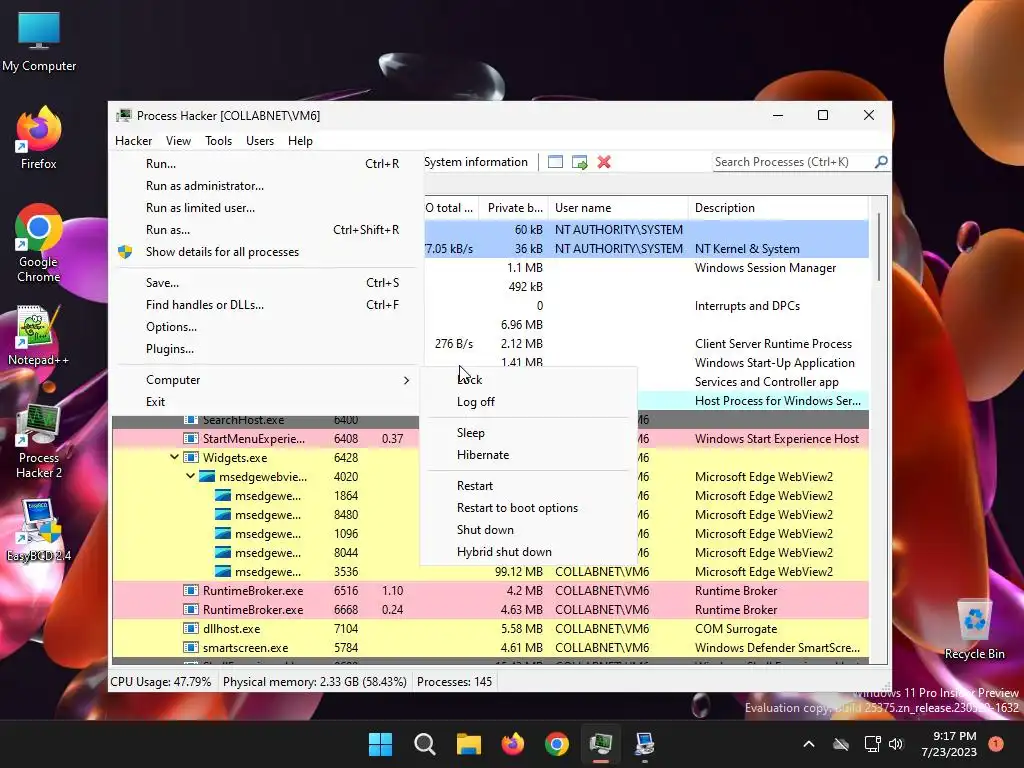Collapse the msedgewebview tree node 4020
Image resolution: width=1024 pixels, height=768 pixels.
coord(191,476)
